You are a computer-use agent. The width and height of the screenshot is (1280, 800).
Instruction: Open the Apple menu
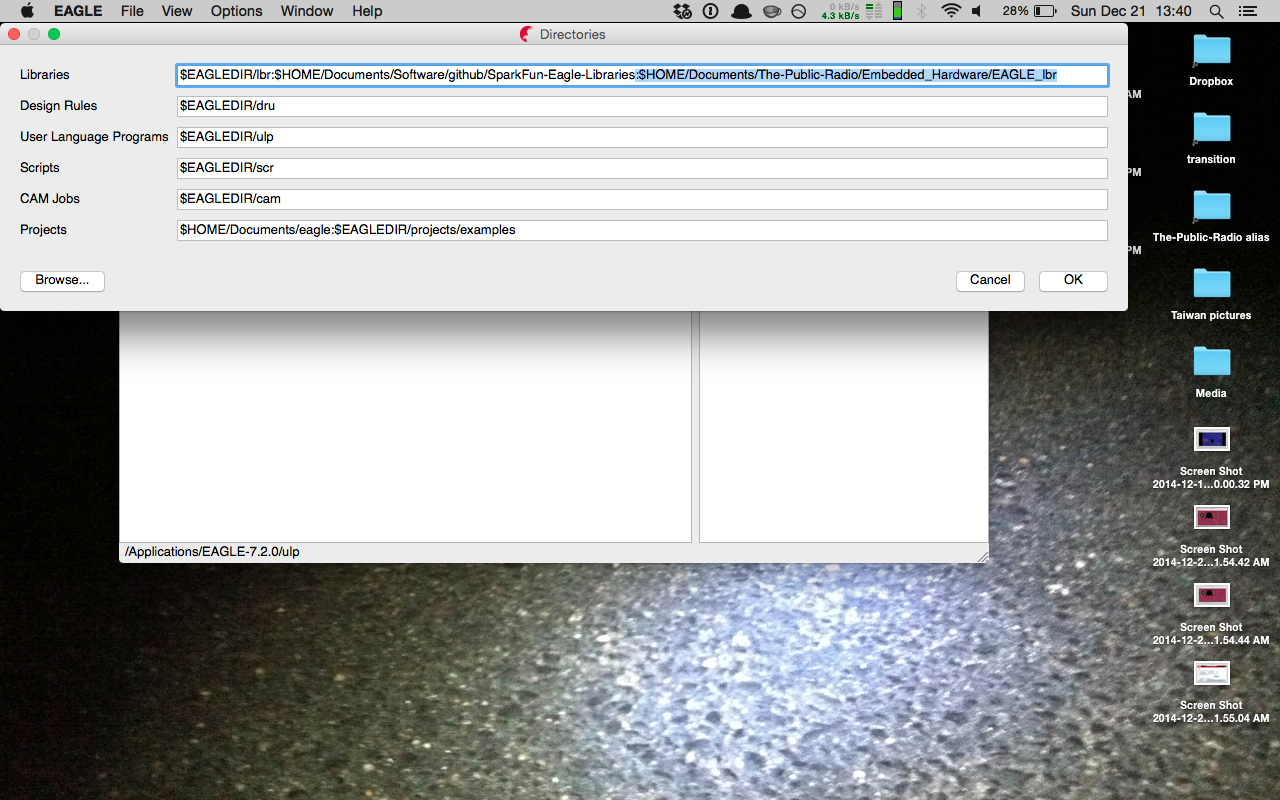pos(27,11)
